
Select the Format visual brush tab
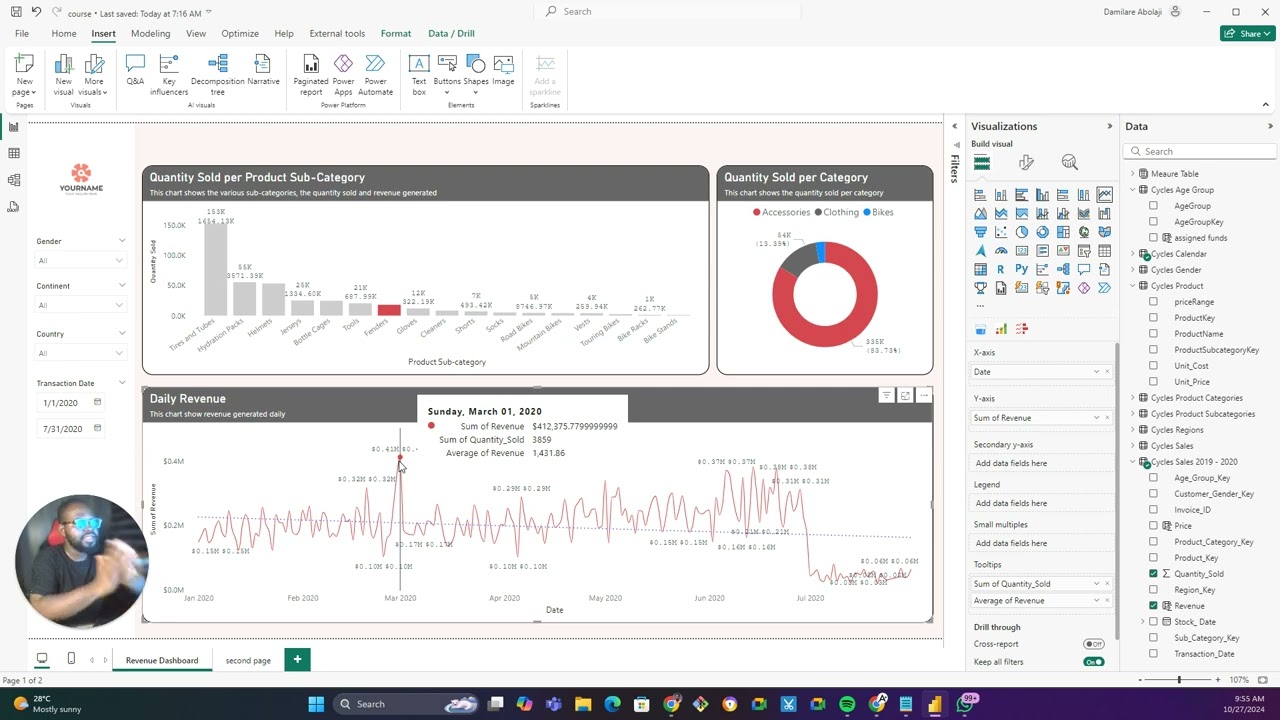point(1026,163)
